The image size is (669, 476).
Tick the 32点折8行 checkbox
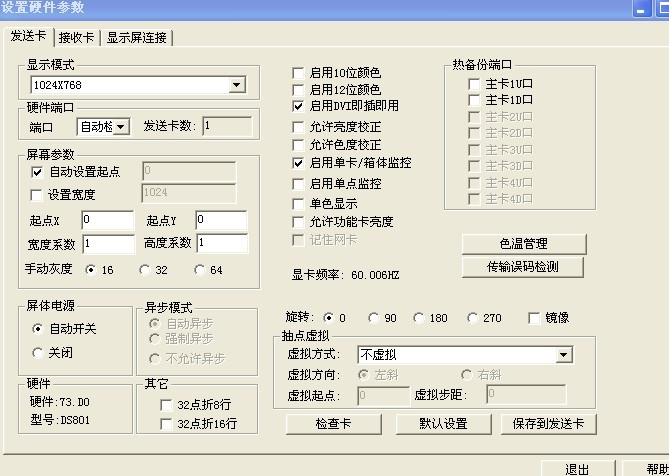[166, 405]
